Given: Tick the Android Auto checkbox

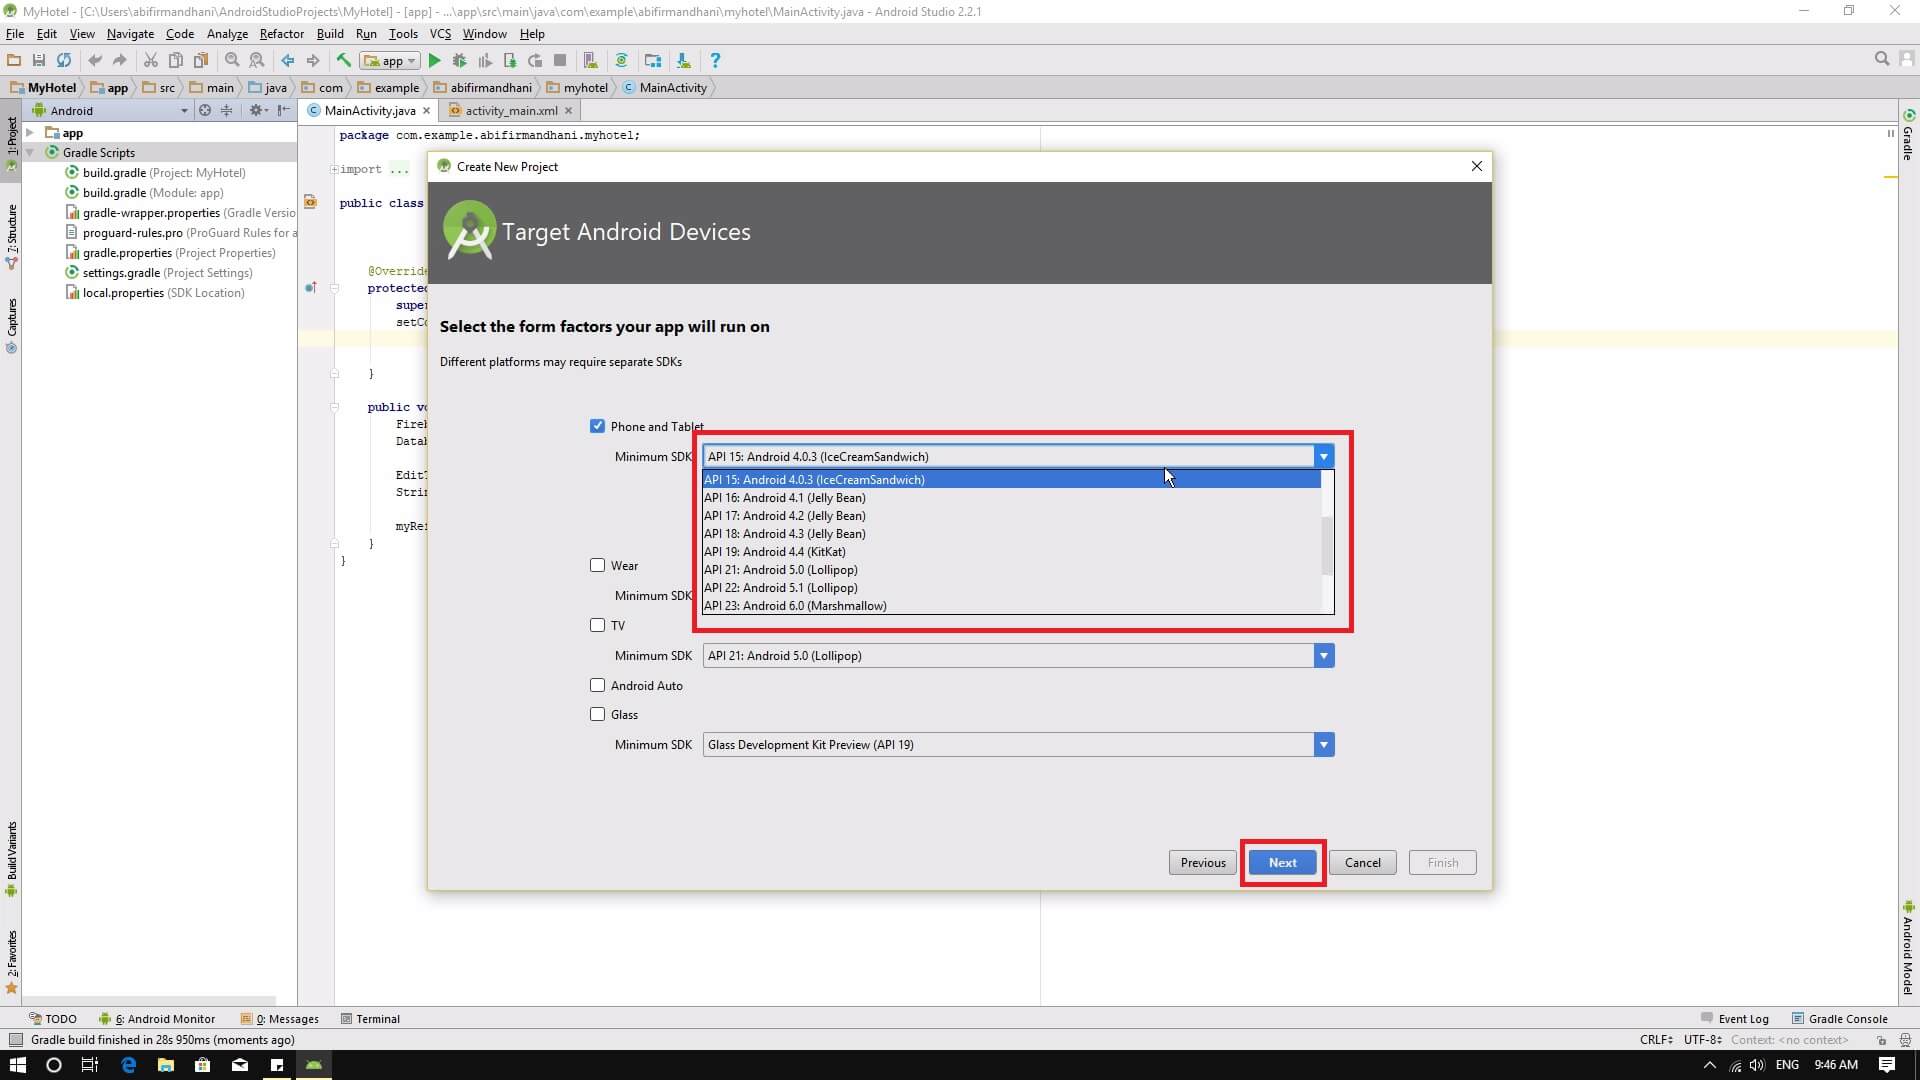Looking at the screenshot, I should (x=598, y=685).
